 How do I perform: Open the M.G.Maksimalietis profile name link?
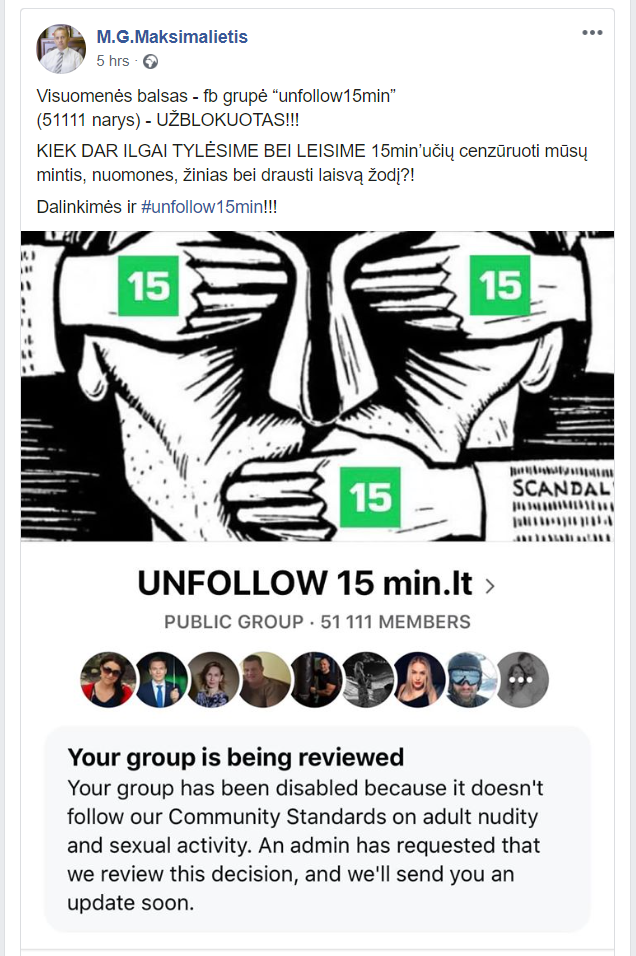coord(172,37)
